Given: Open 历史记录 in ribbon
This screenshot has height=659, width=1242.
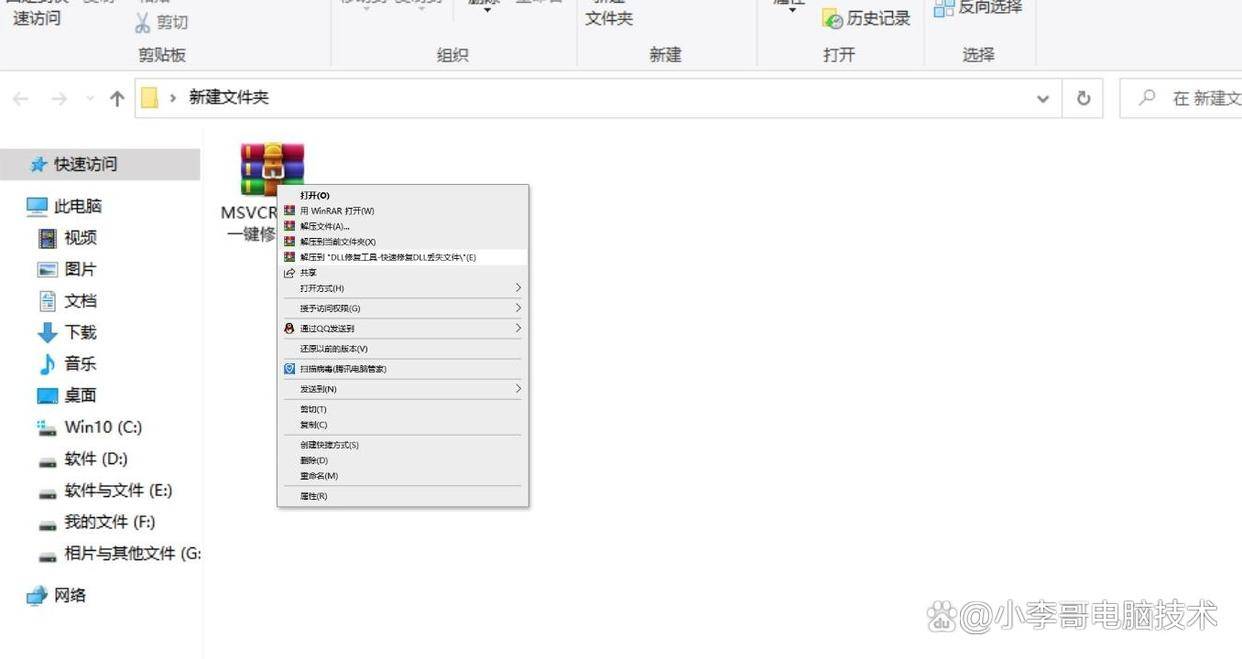Looking at the screenshot, I should pyautogui.click(x=867, y=18).
